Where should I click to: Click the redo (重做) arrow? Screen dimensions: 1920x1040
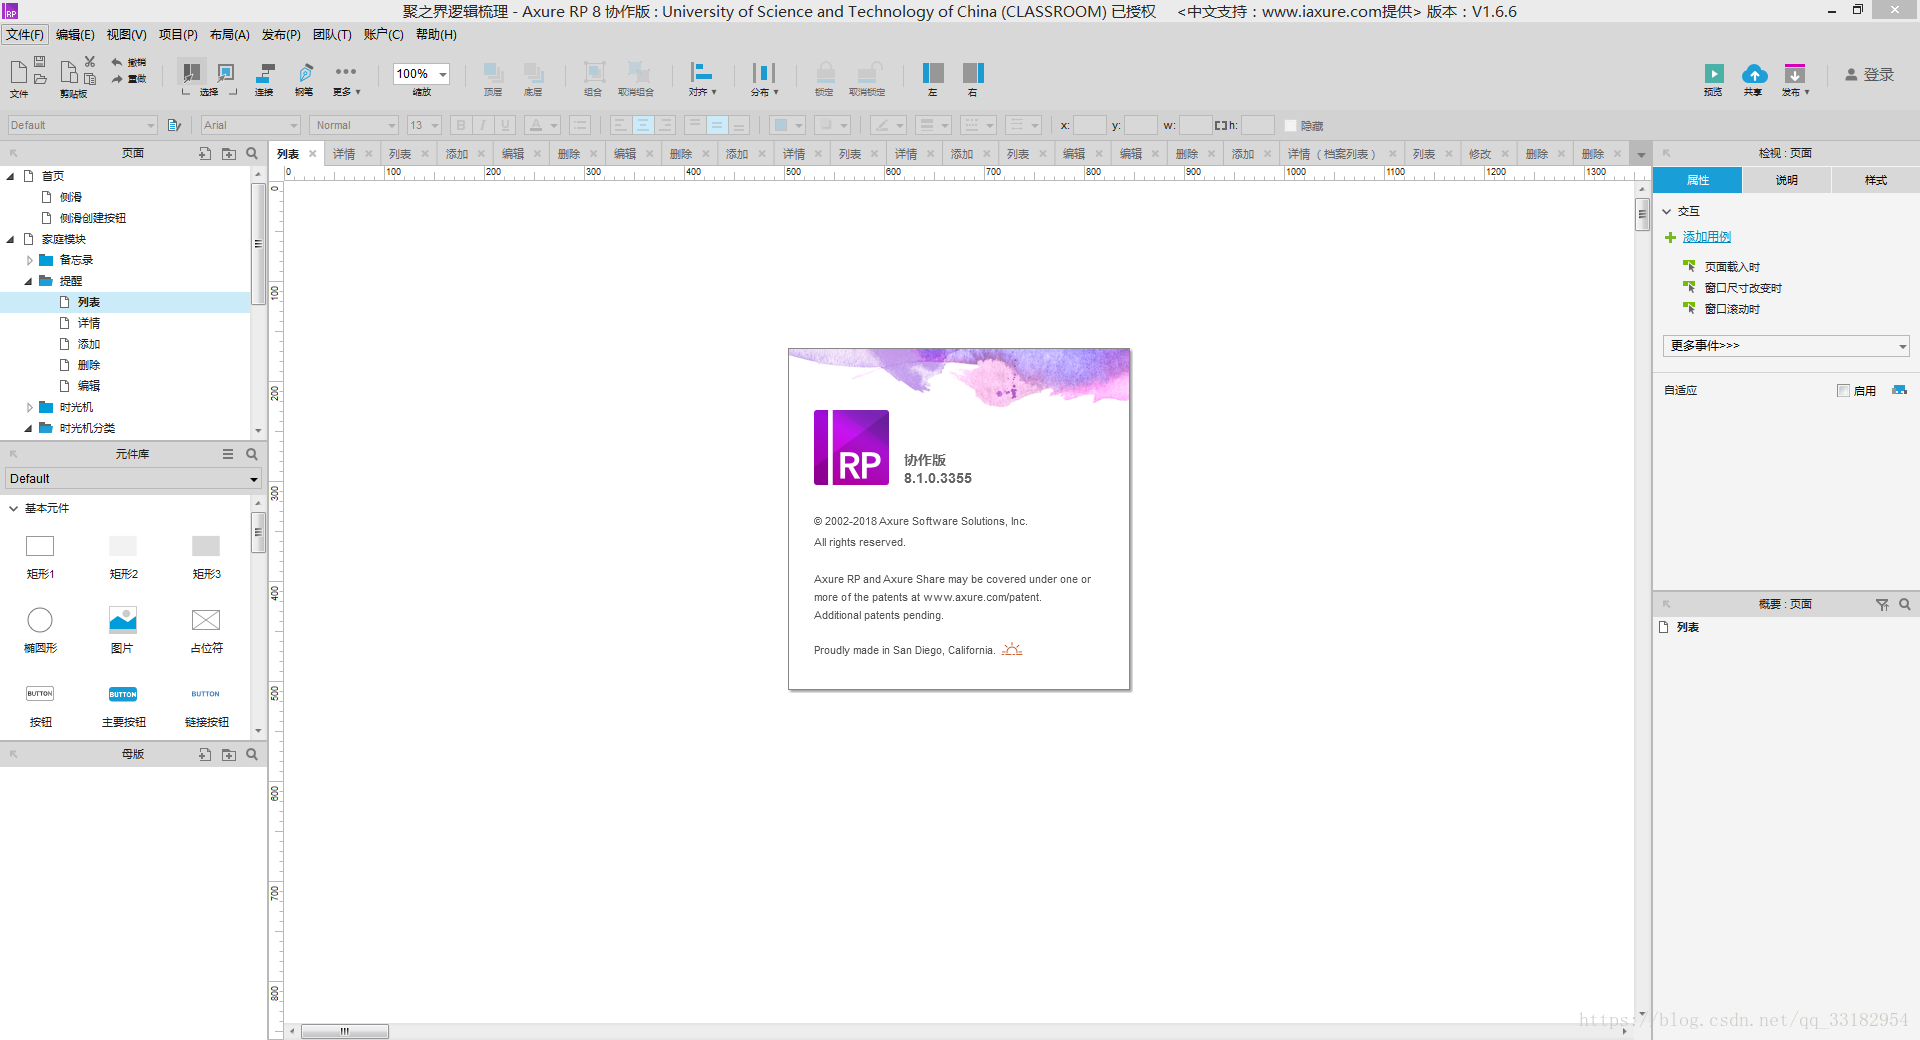(x=117, y=78)
